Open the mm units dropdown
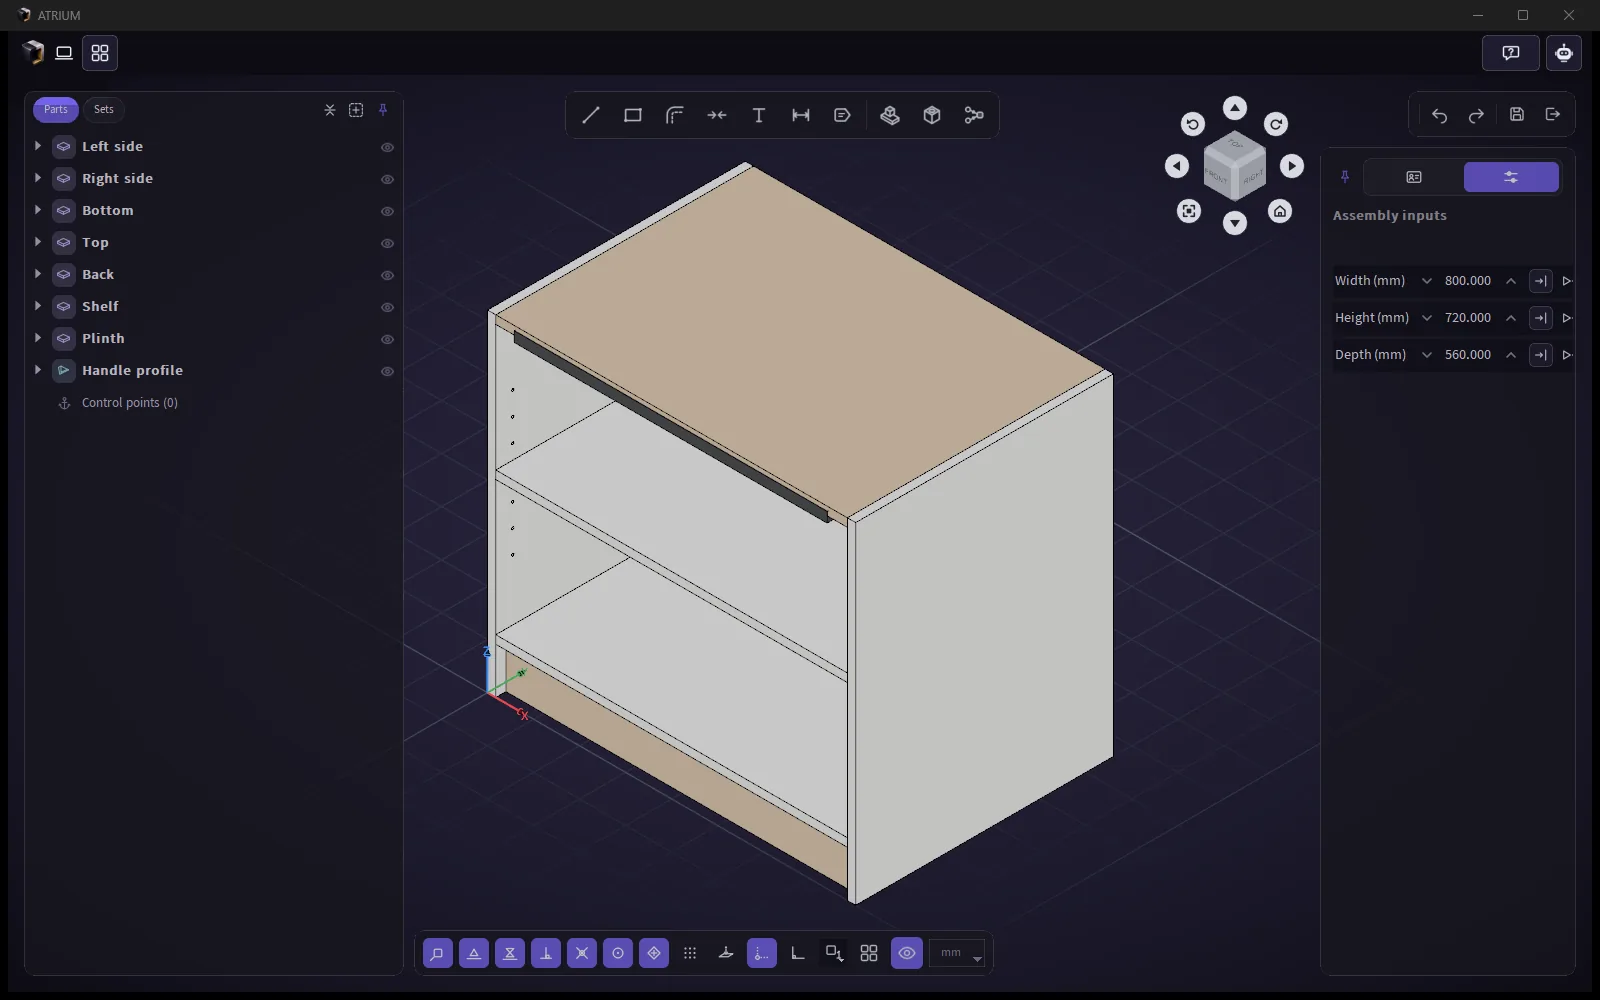Screen dimensions: 1600x1000 [957, 953]
